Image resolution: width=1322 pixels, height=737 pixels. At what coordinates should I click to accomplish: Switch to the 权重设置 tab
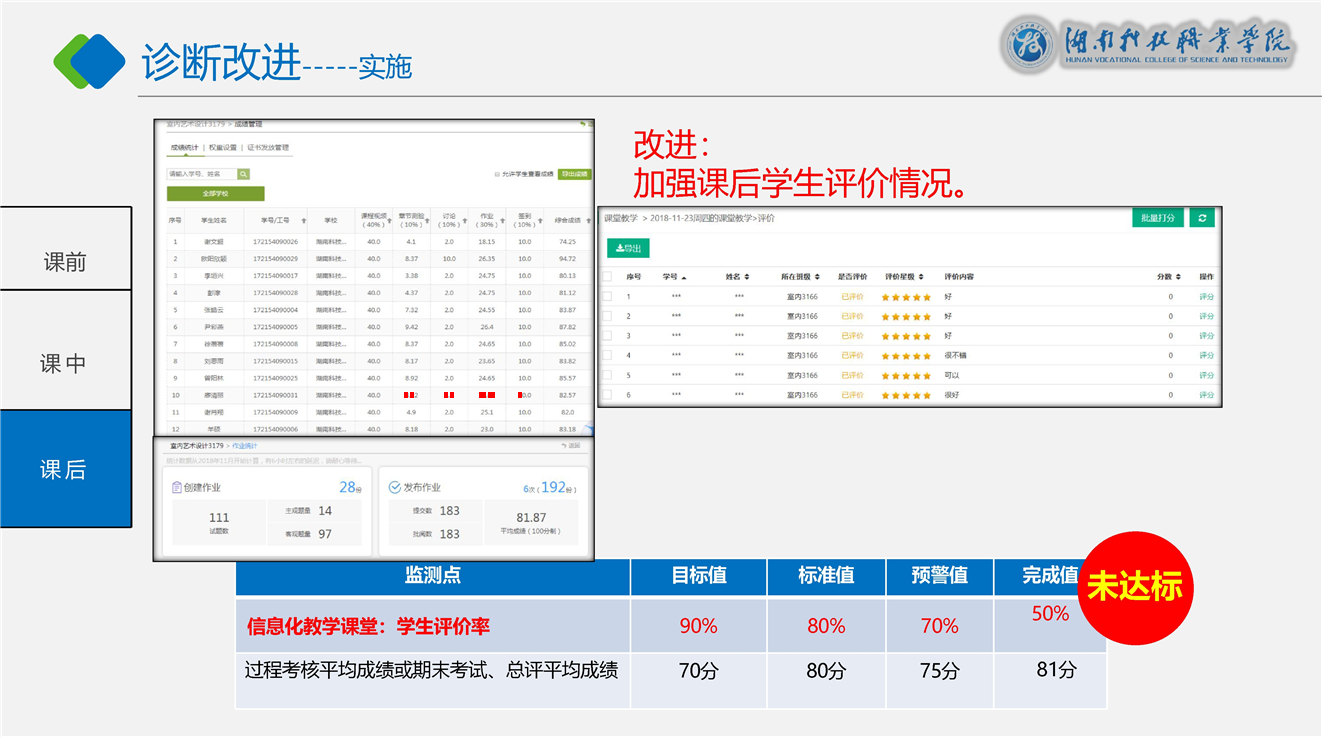(223, 148)
